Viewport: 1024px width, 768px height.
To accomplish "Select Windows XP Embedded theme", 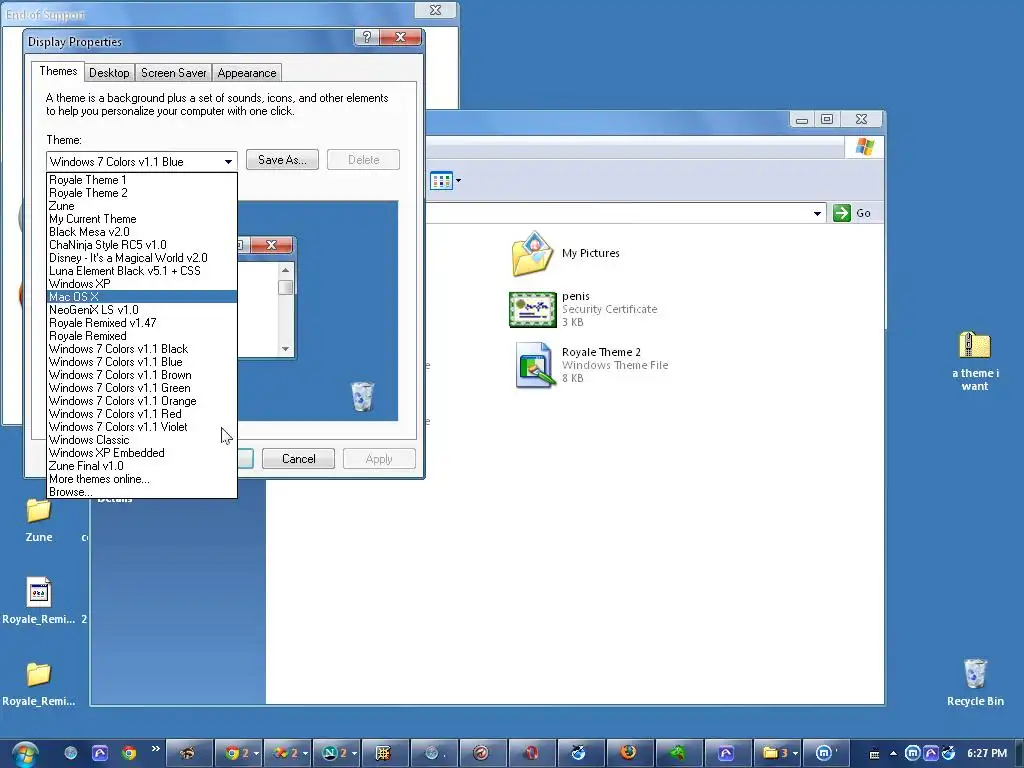I will pyautogui.click(x=142, y=453).
